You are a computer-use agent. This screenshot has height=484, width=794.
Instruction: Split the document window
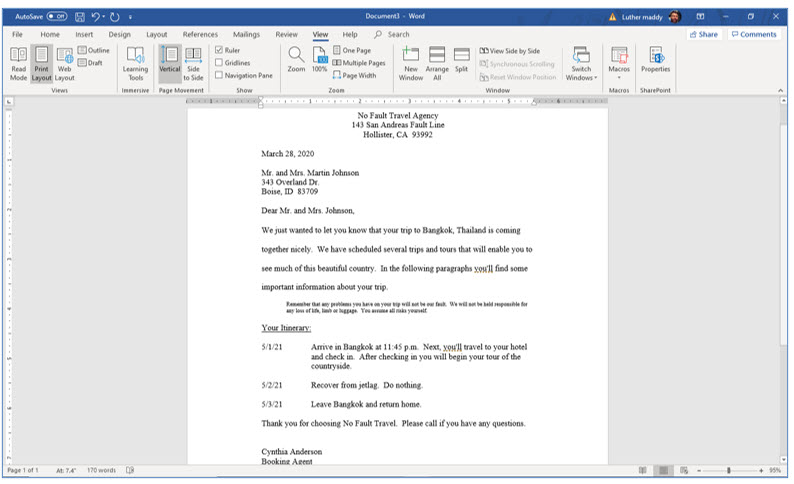coord(461,60)
